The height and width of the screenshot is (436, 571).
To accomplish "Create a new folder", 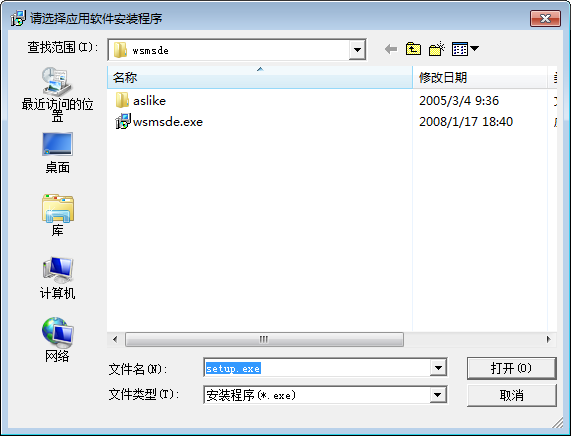I will point(437,49).
